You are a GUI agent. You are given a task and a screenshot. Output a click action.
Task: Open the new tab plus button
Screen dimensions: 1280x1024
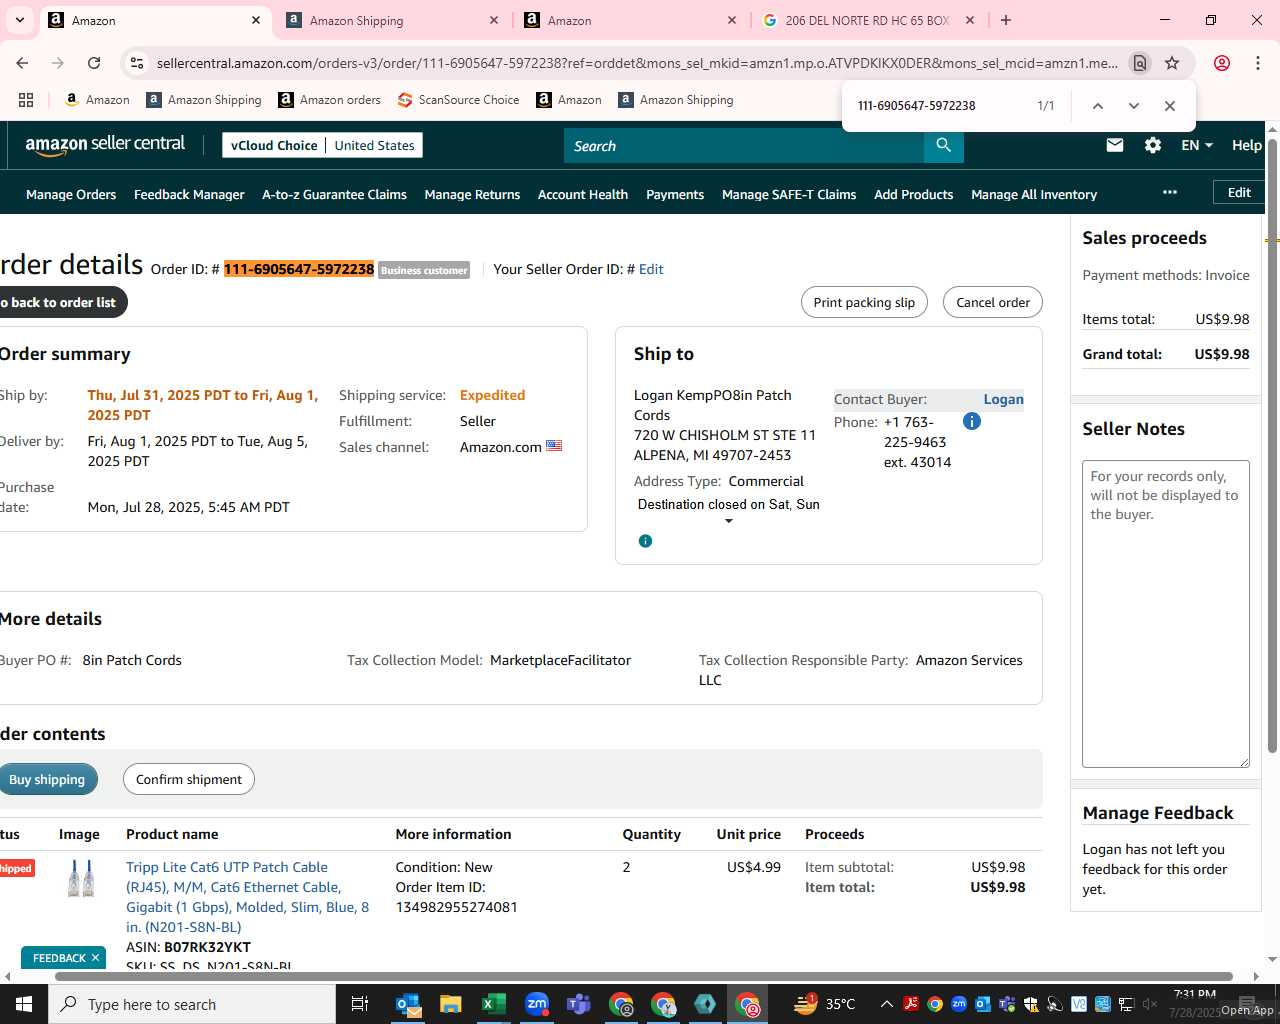(x=1006, y=20)
